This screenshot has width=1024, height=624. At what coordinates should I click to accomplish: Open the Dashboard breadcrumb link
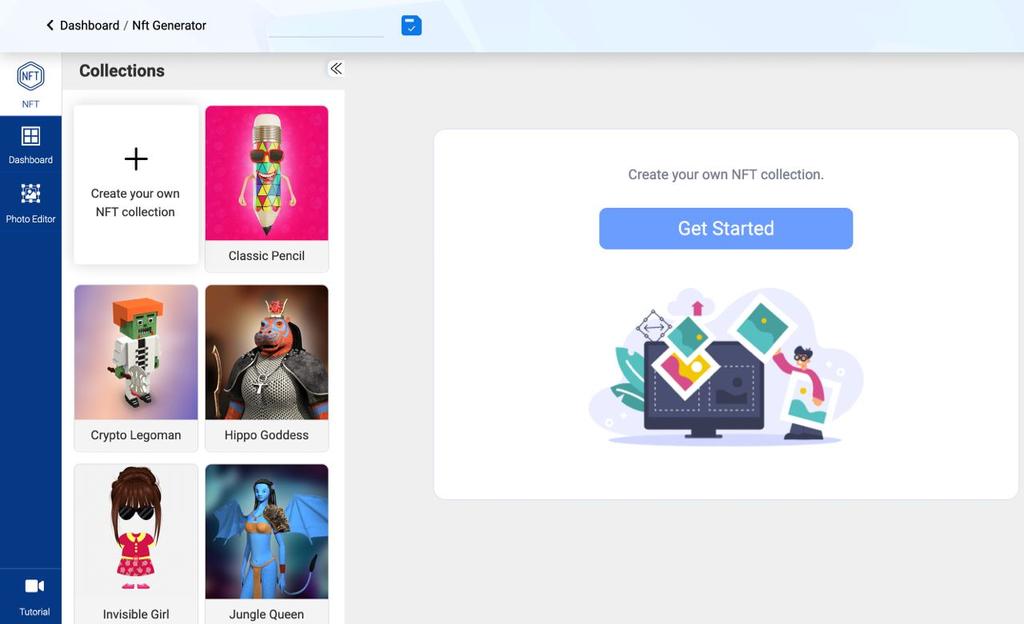pos(89,25)
